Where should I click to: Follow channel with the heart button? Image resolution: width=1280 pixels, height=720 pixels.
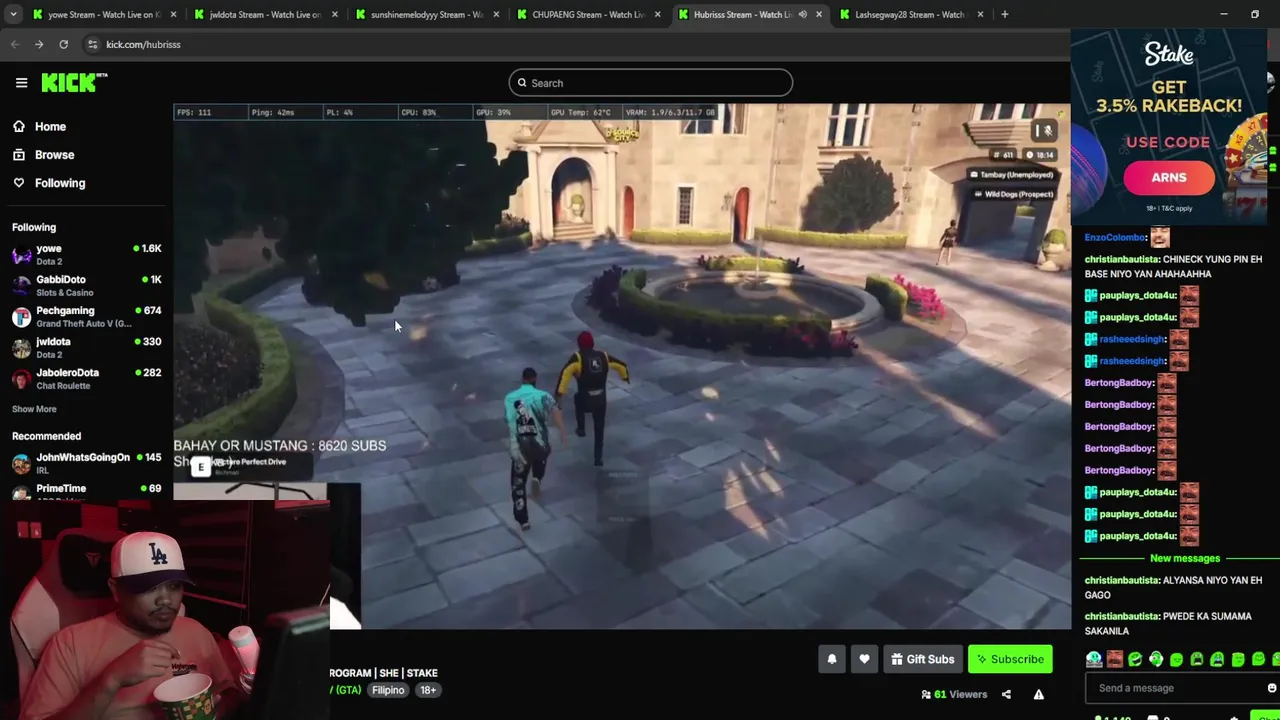(x=864, y=659)
